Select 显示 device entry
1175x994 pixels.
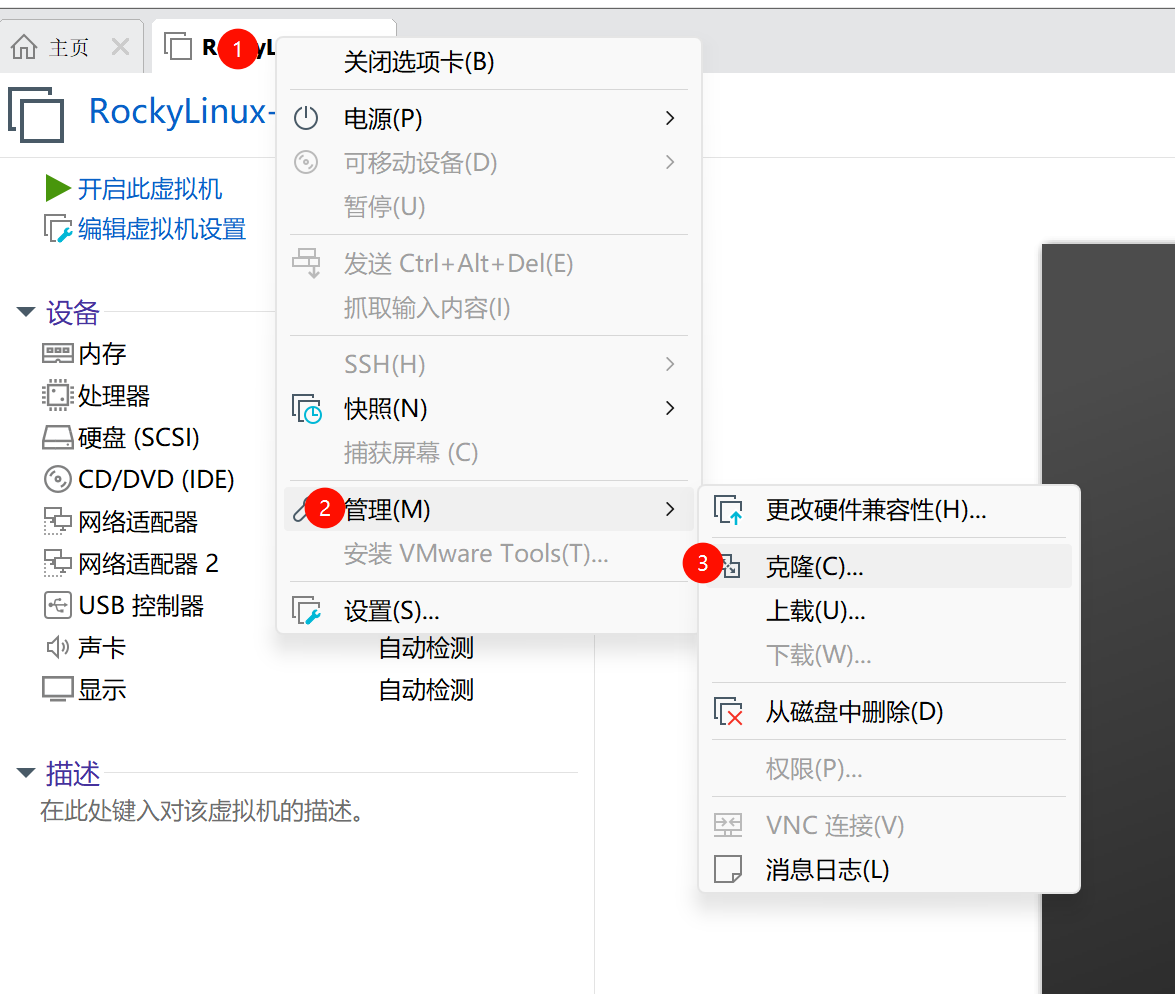point(102,690)
